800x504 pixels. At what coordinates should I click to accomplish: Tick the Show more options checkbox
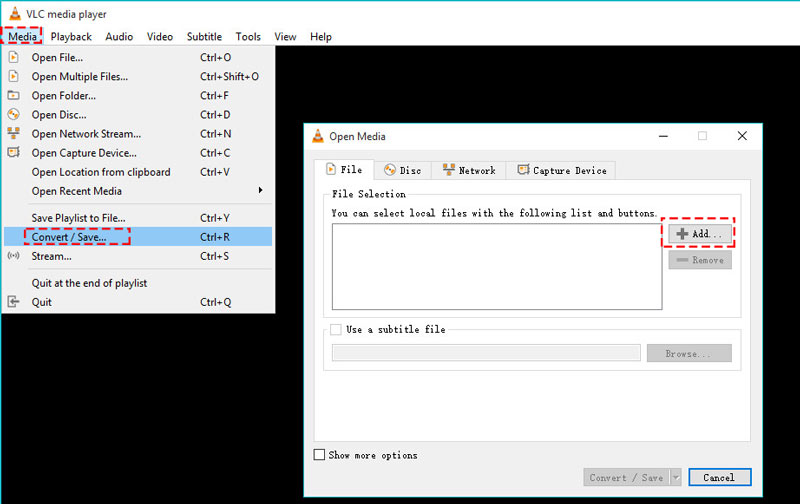click(320, 455)
